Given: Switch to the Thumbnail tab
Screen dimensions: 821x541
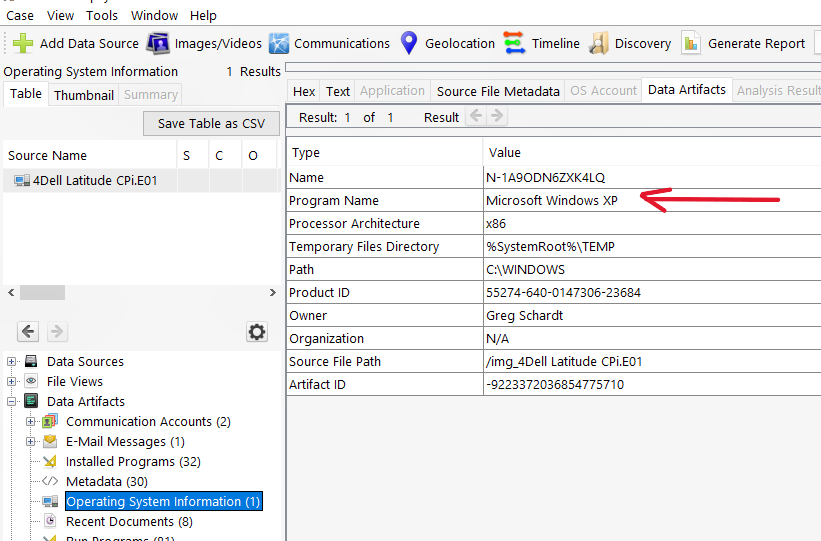Looking at the screenshot, I should (83, 95).
